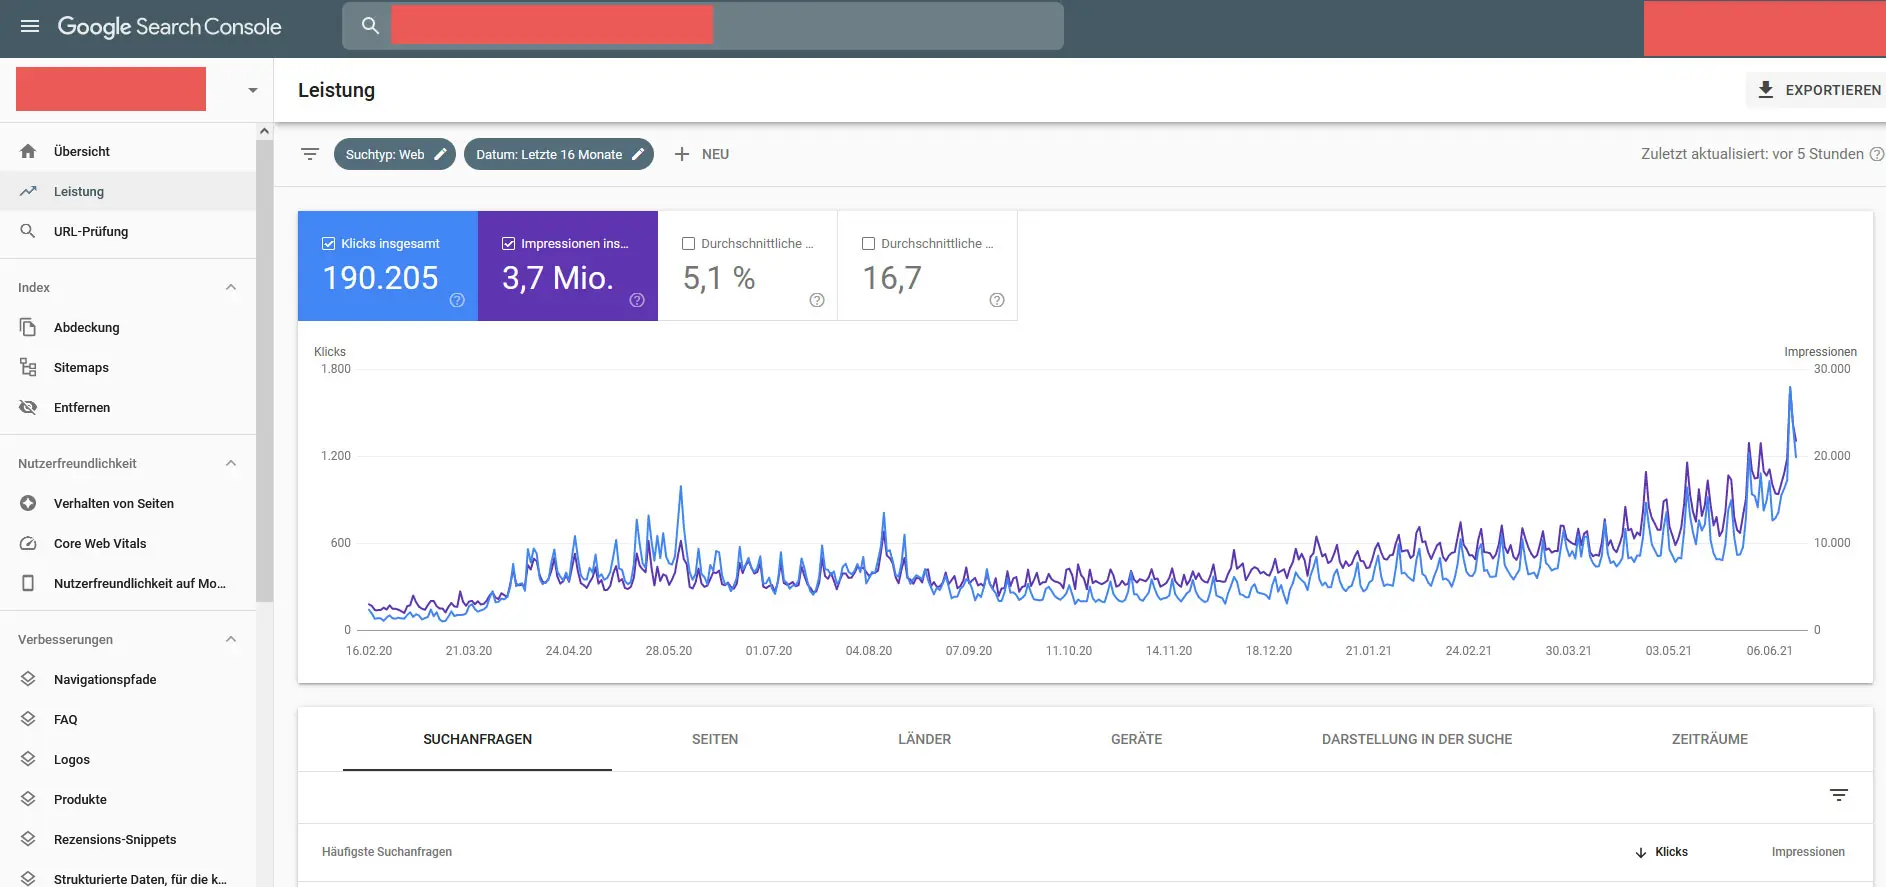
Task: Open Core Web Vitals gauge icon
Action: [28, 543]
